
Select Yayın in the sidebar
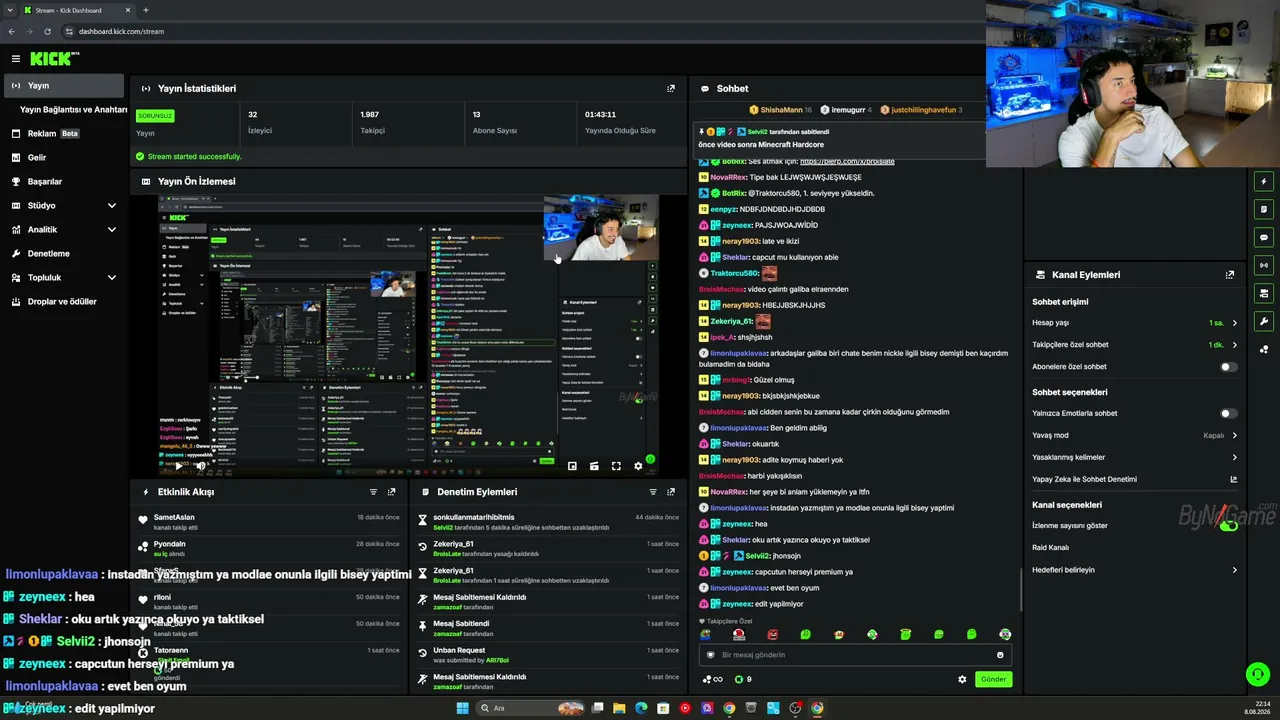(64, 86)
